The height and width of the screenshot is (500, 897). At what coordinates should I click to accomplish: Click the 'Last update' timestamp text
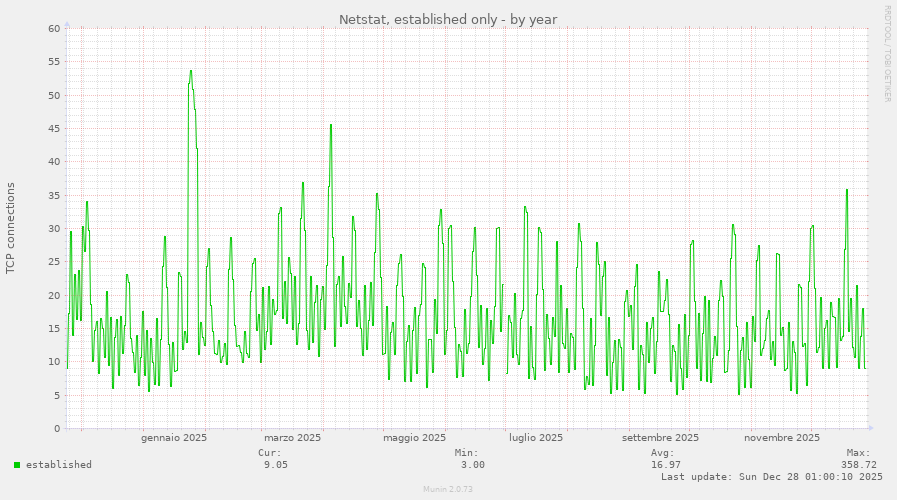772,477
